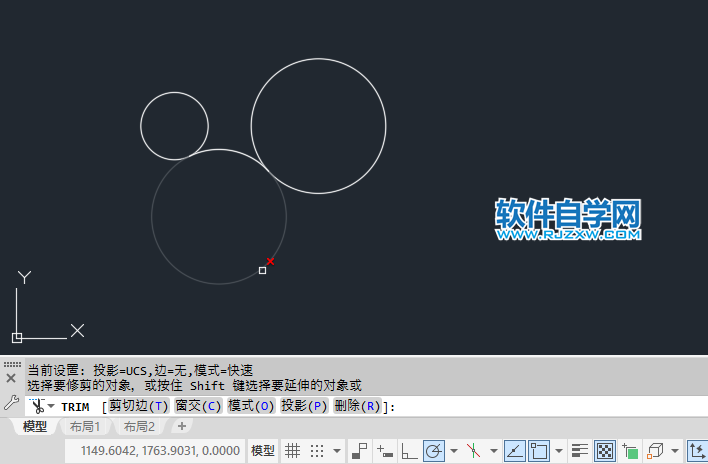Screen dimensions: 708x464
Task: Toggle polar tracking icon
Action: tap(433, 450)
